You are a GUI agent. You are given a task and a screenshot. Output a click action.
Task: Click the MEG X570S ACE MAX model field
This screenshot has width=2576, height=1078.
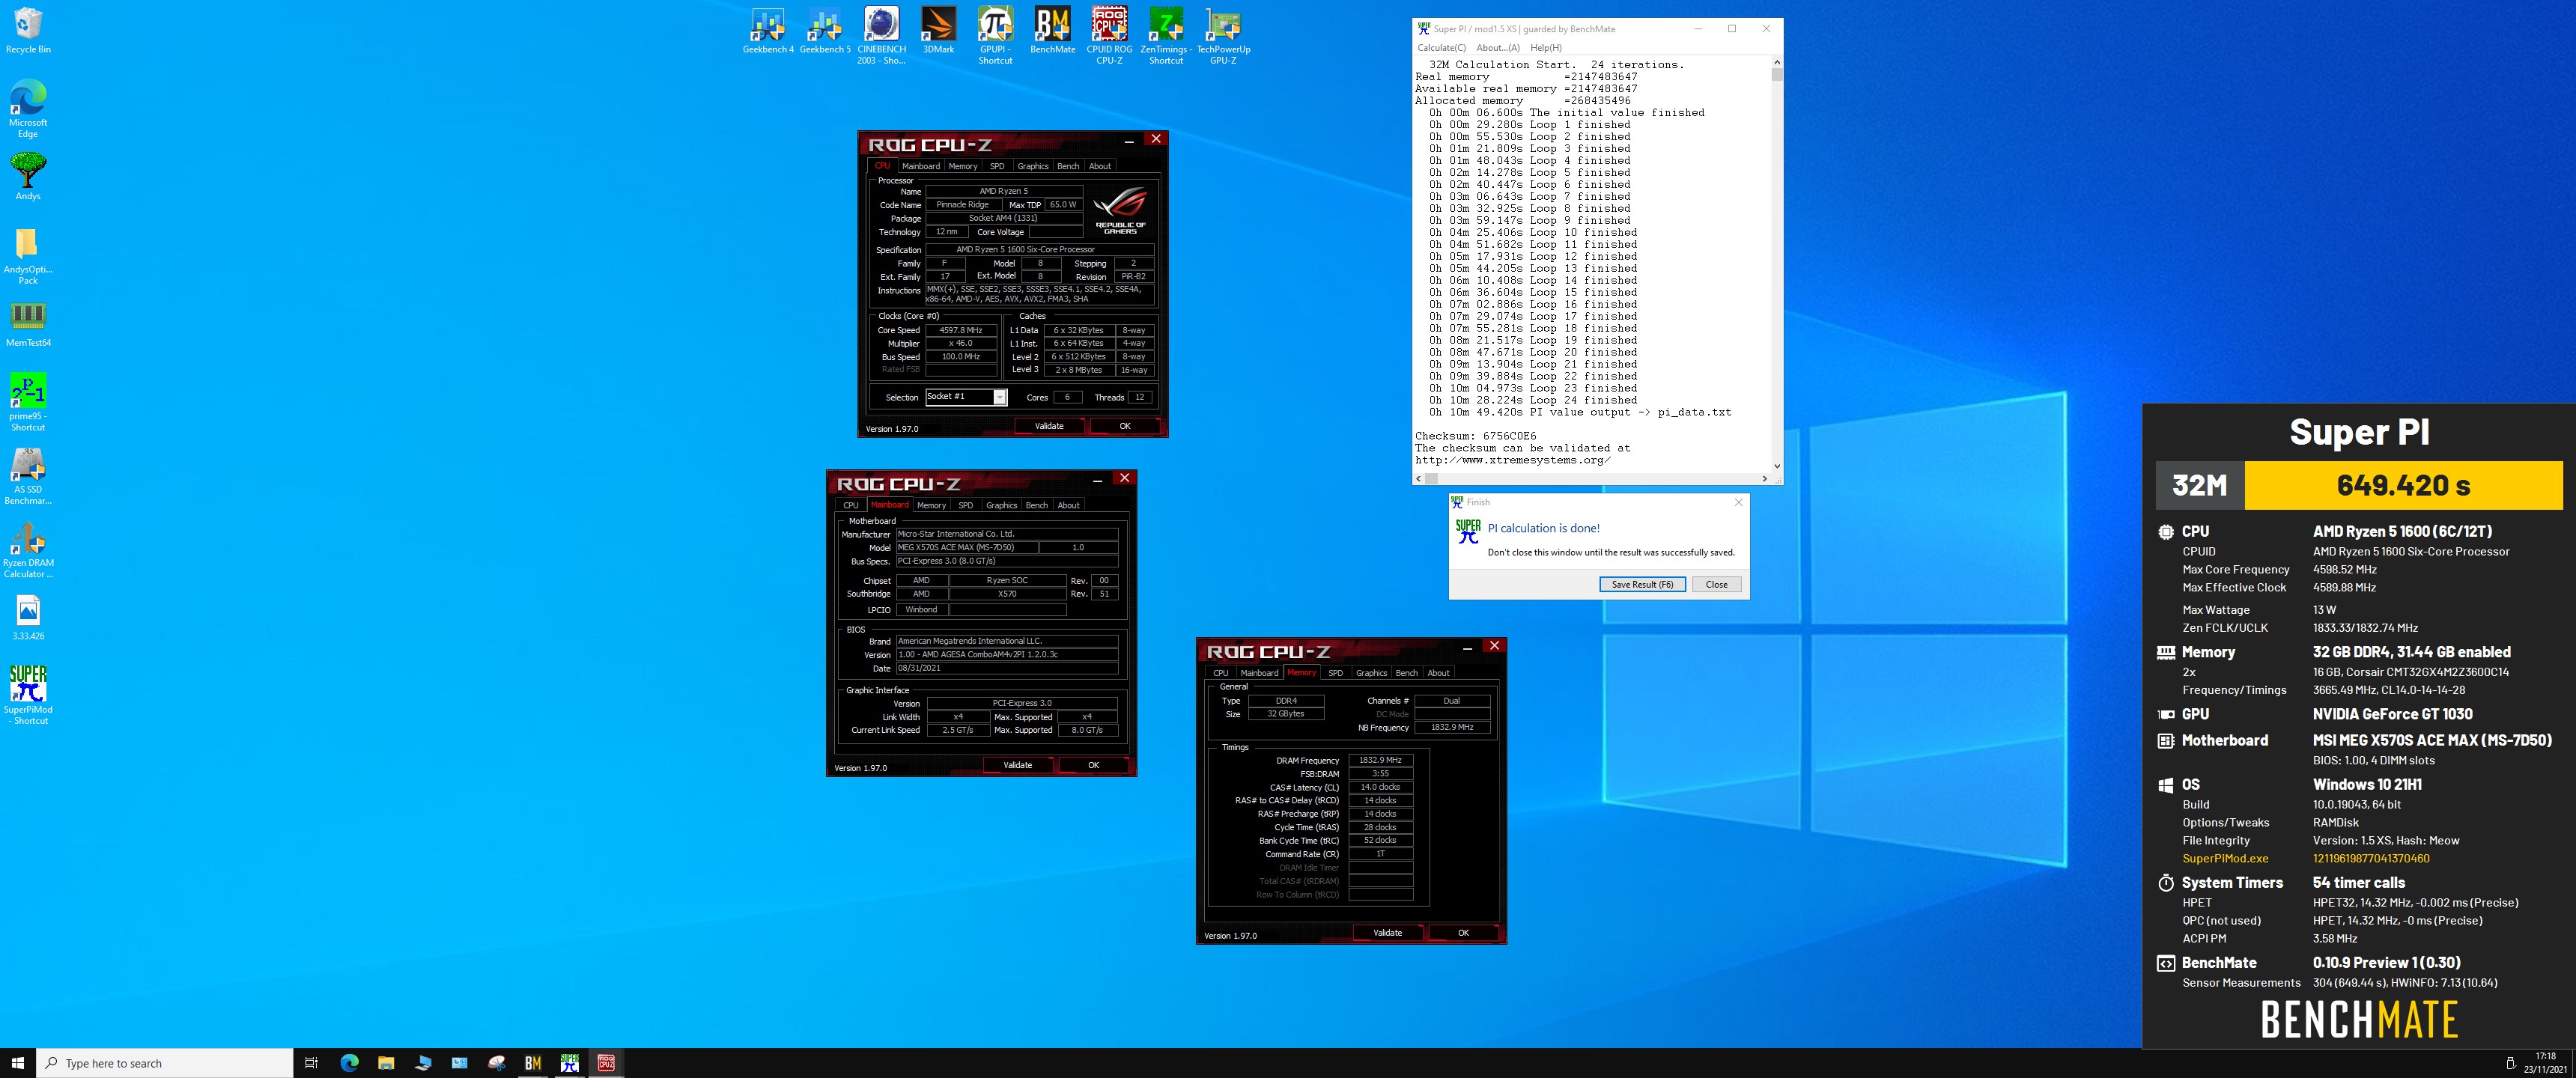966,547
